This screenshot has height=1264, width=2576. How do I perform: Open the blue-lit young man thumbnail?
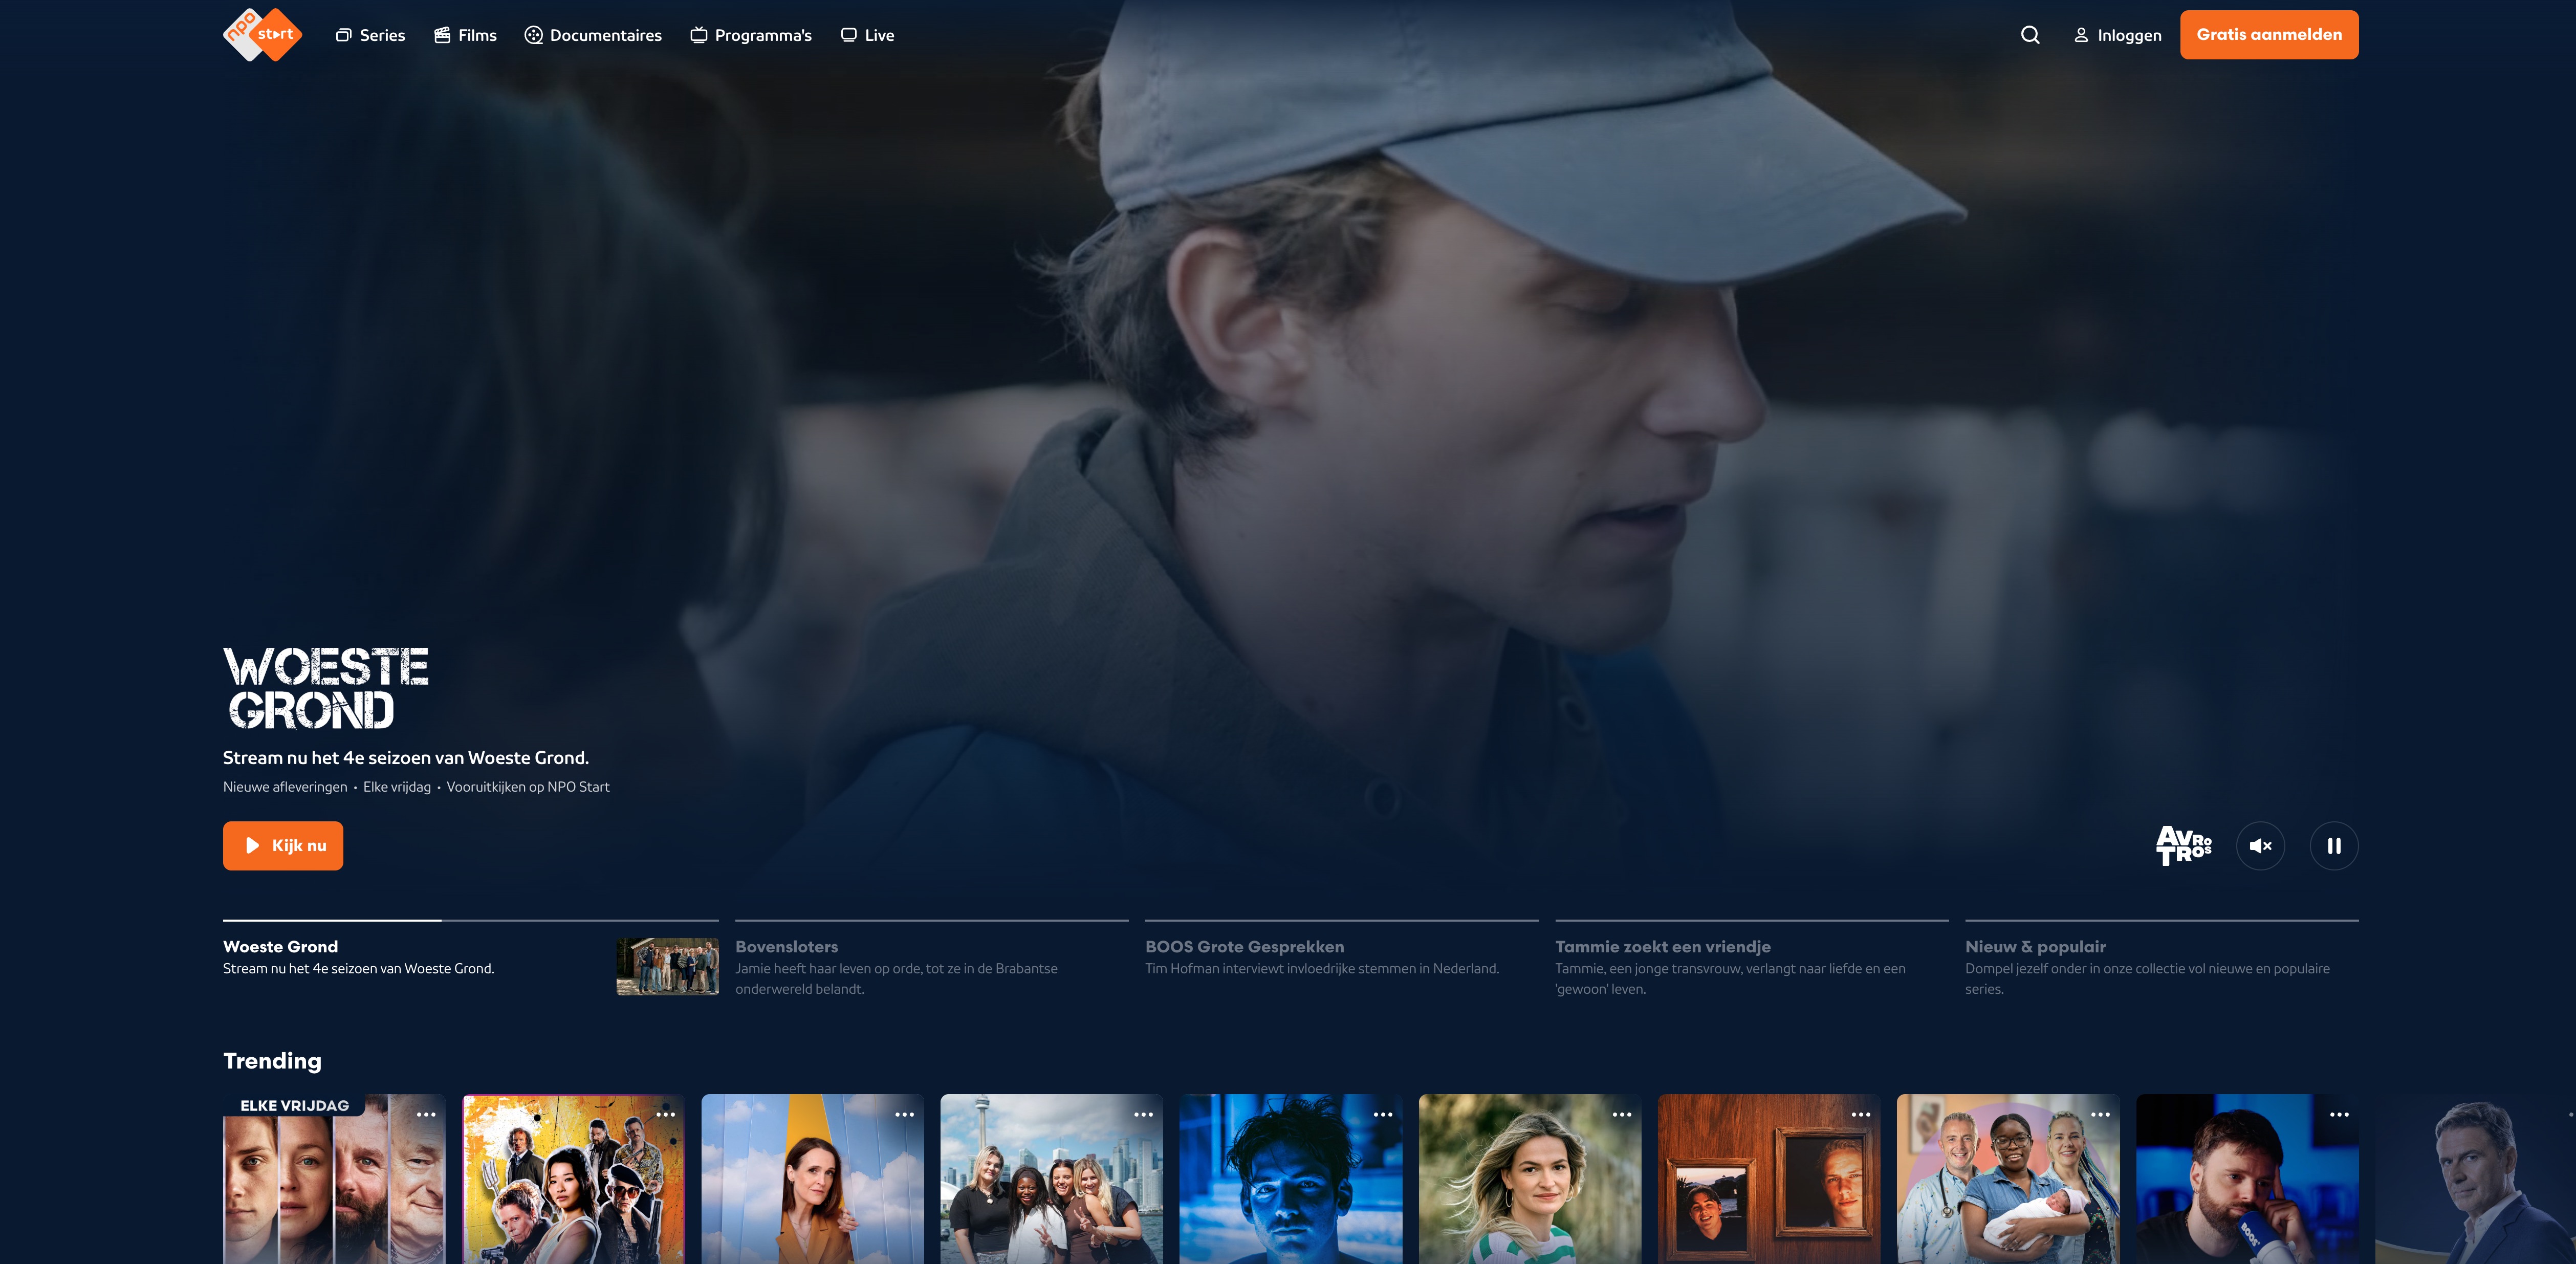coord(1290,1179)
